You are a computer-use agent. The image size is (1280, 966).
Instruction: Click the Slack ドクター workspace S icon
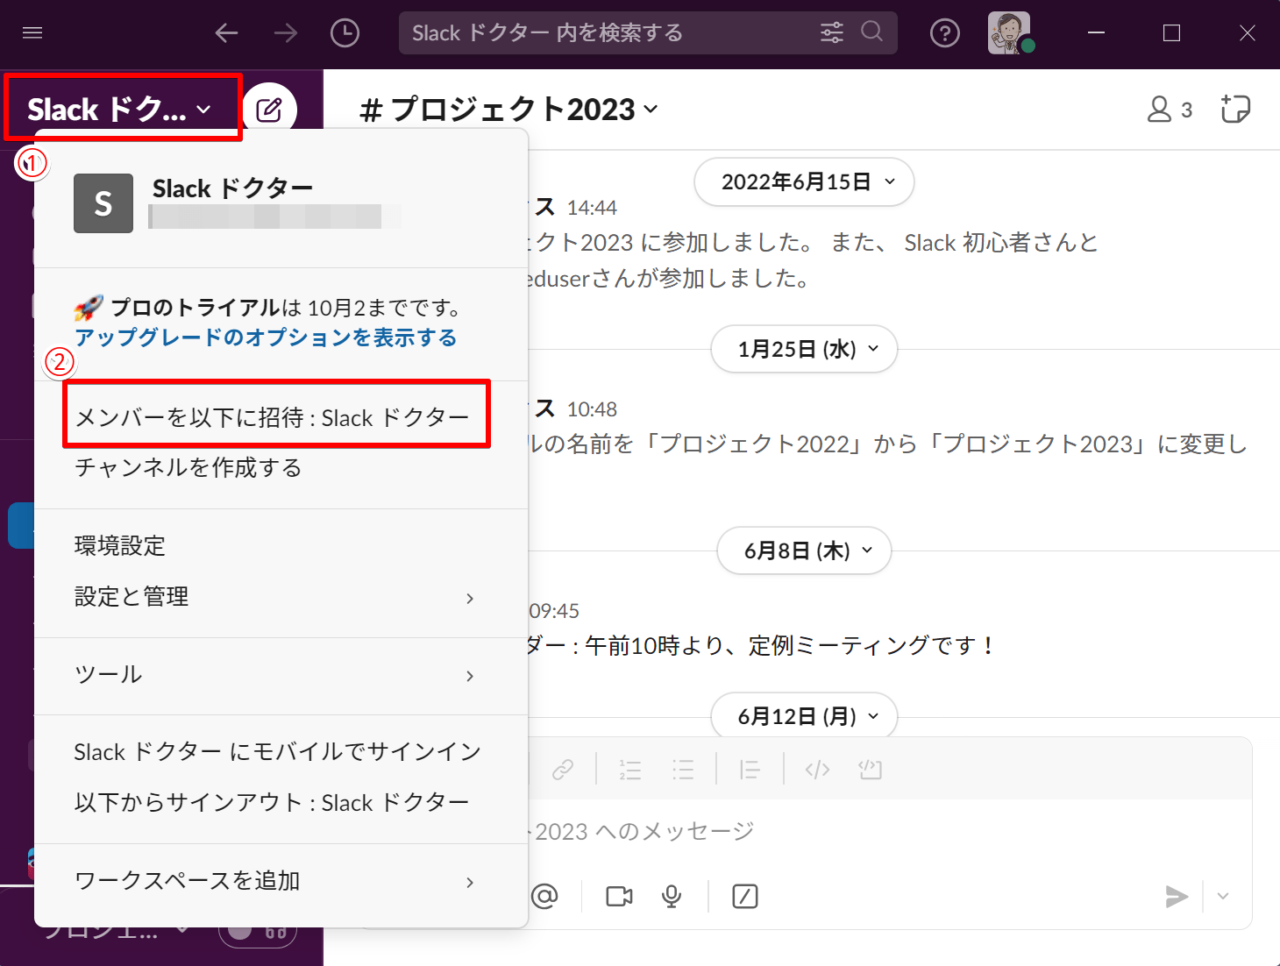click(103, 203)
